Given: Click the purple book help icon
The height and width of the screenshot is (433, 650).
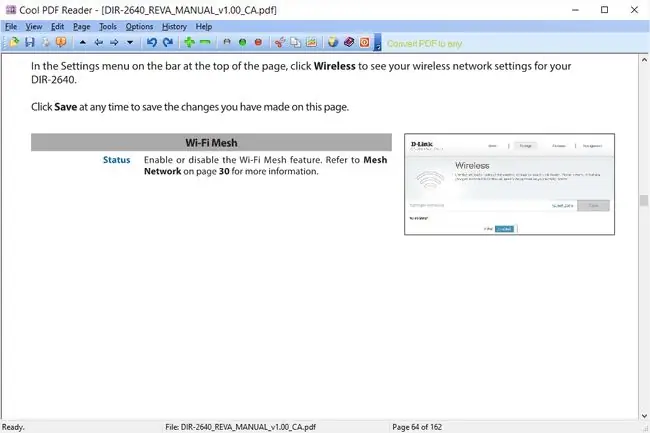Looking at the screenshot, I should pos(349,42).
